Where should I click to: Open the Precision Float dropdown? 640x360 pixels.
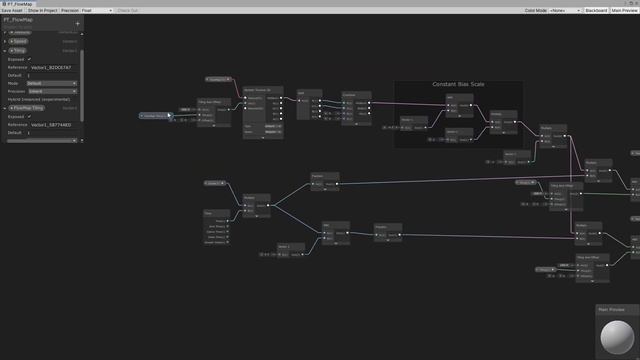pos(96,10)
